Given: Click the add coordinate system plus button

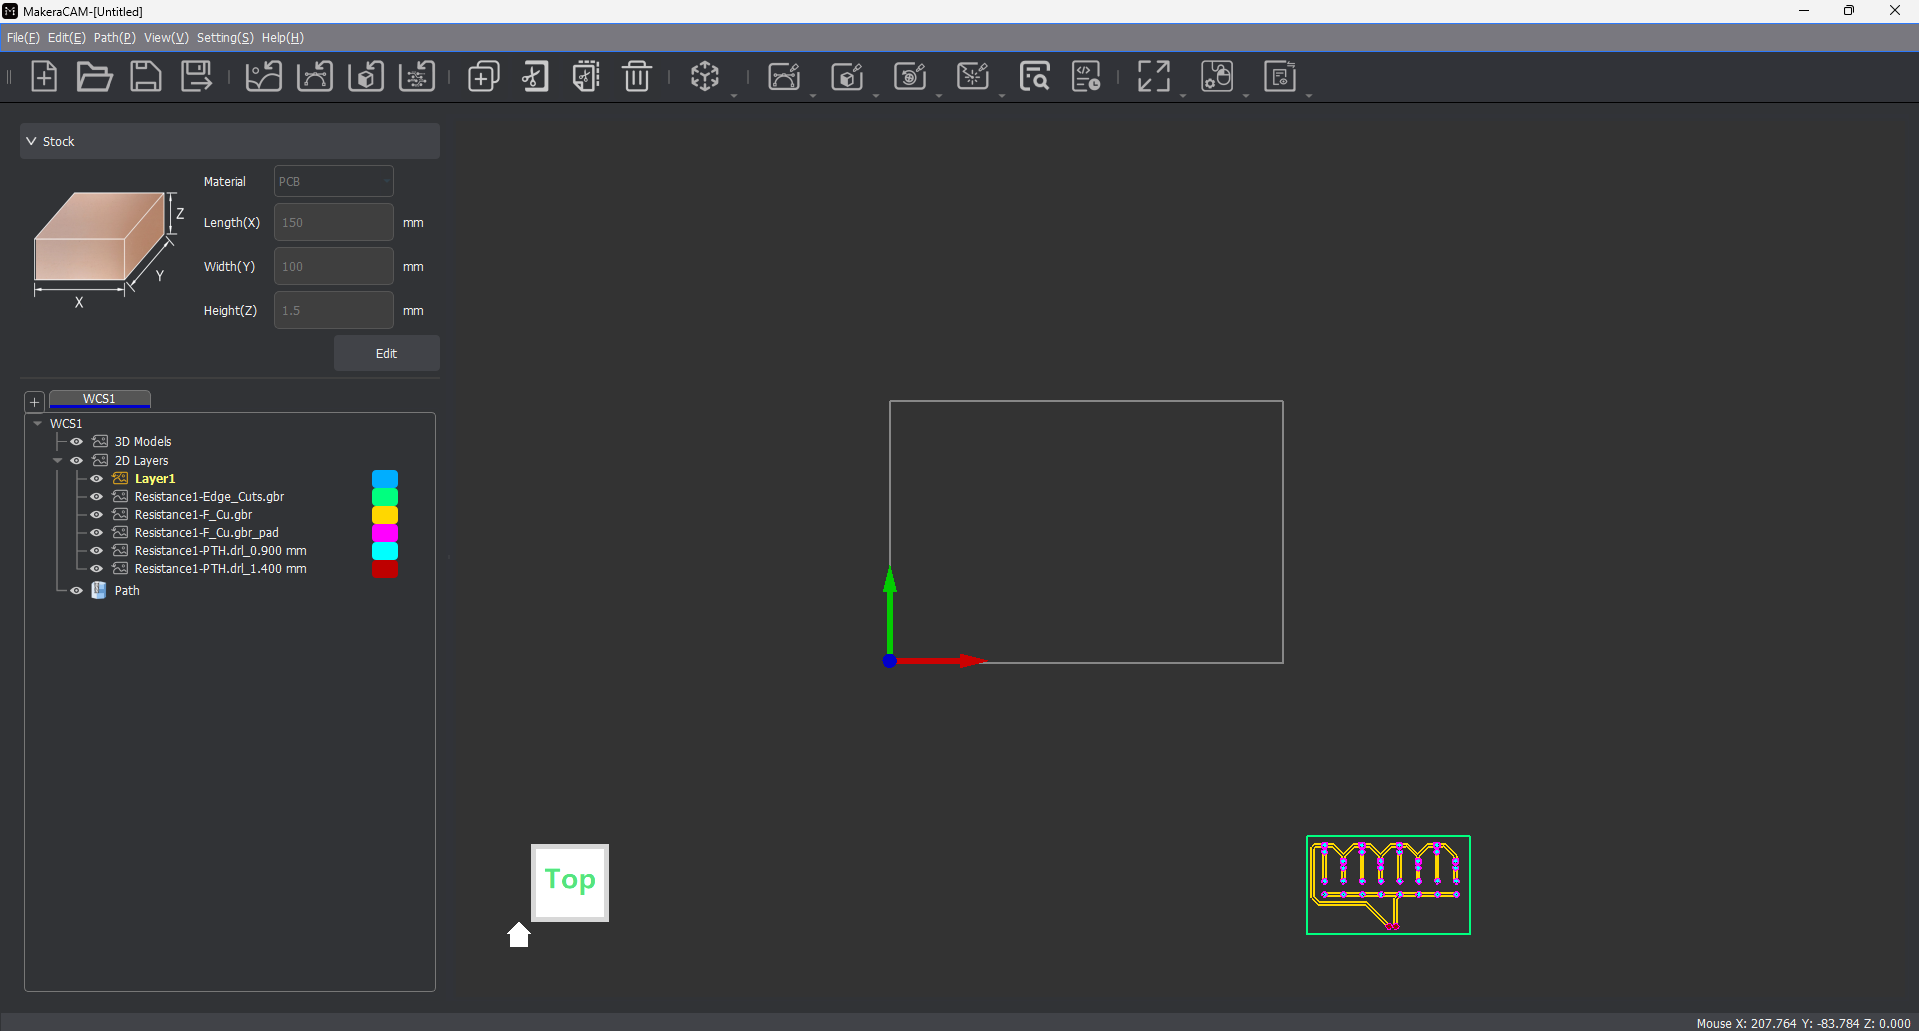Looking at the screenshot, I should point(34,402).
